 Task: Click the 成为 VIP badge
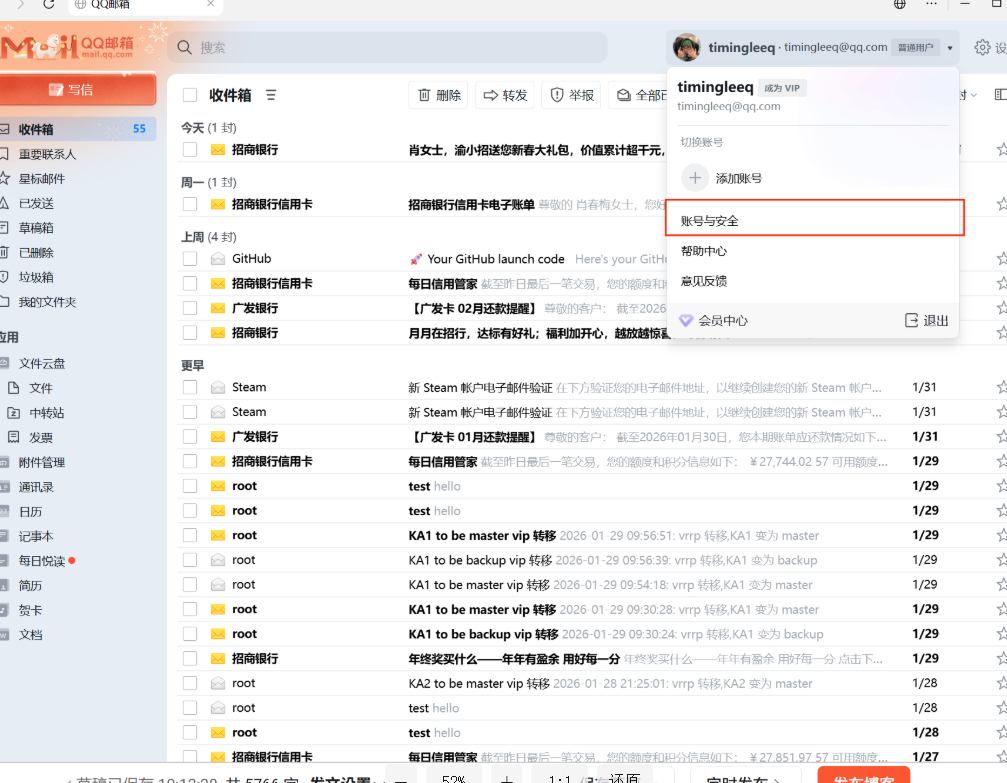[x=782, y=88]
